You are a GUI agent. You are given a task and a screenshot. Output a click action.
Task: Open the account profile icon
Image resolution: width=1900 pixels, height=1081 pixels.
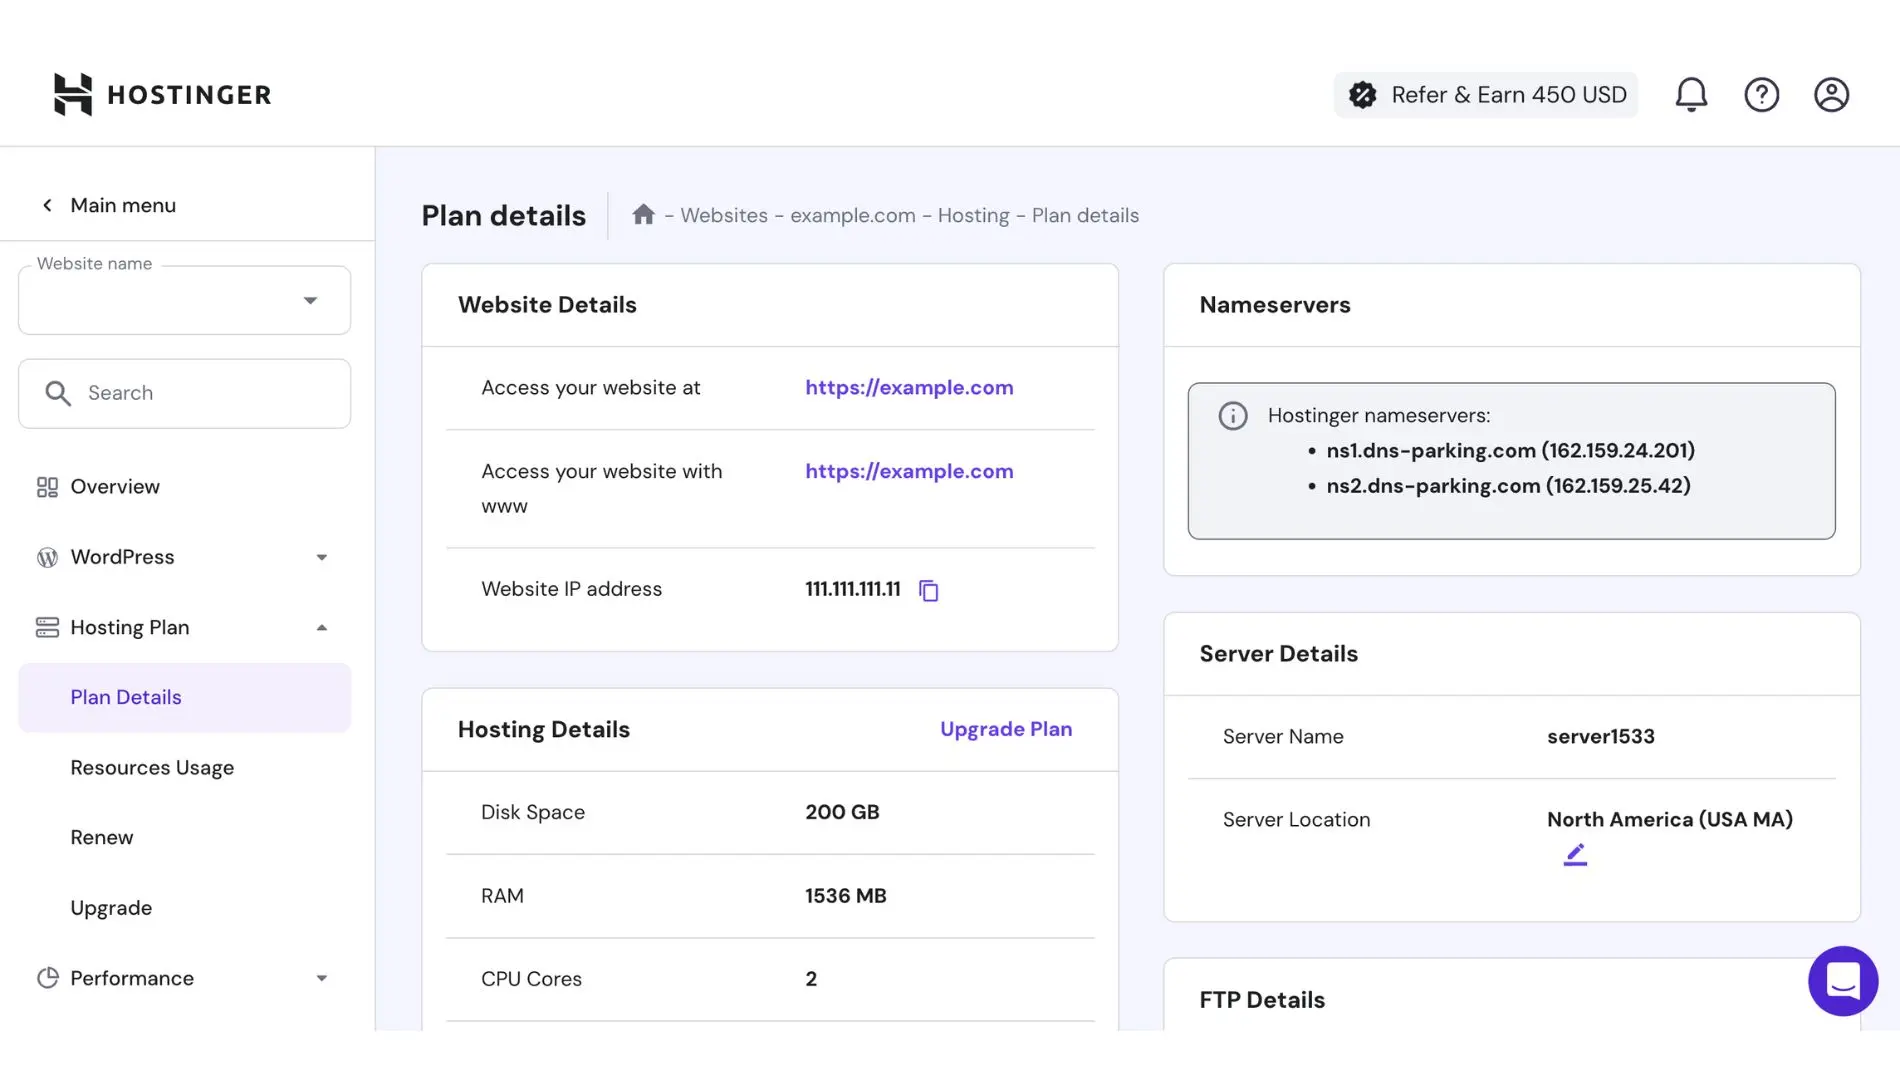[1831, 94]
